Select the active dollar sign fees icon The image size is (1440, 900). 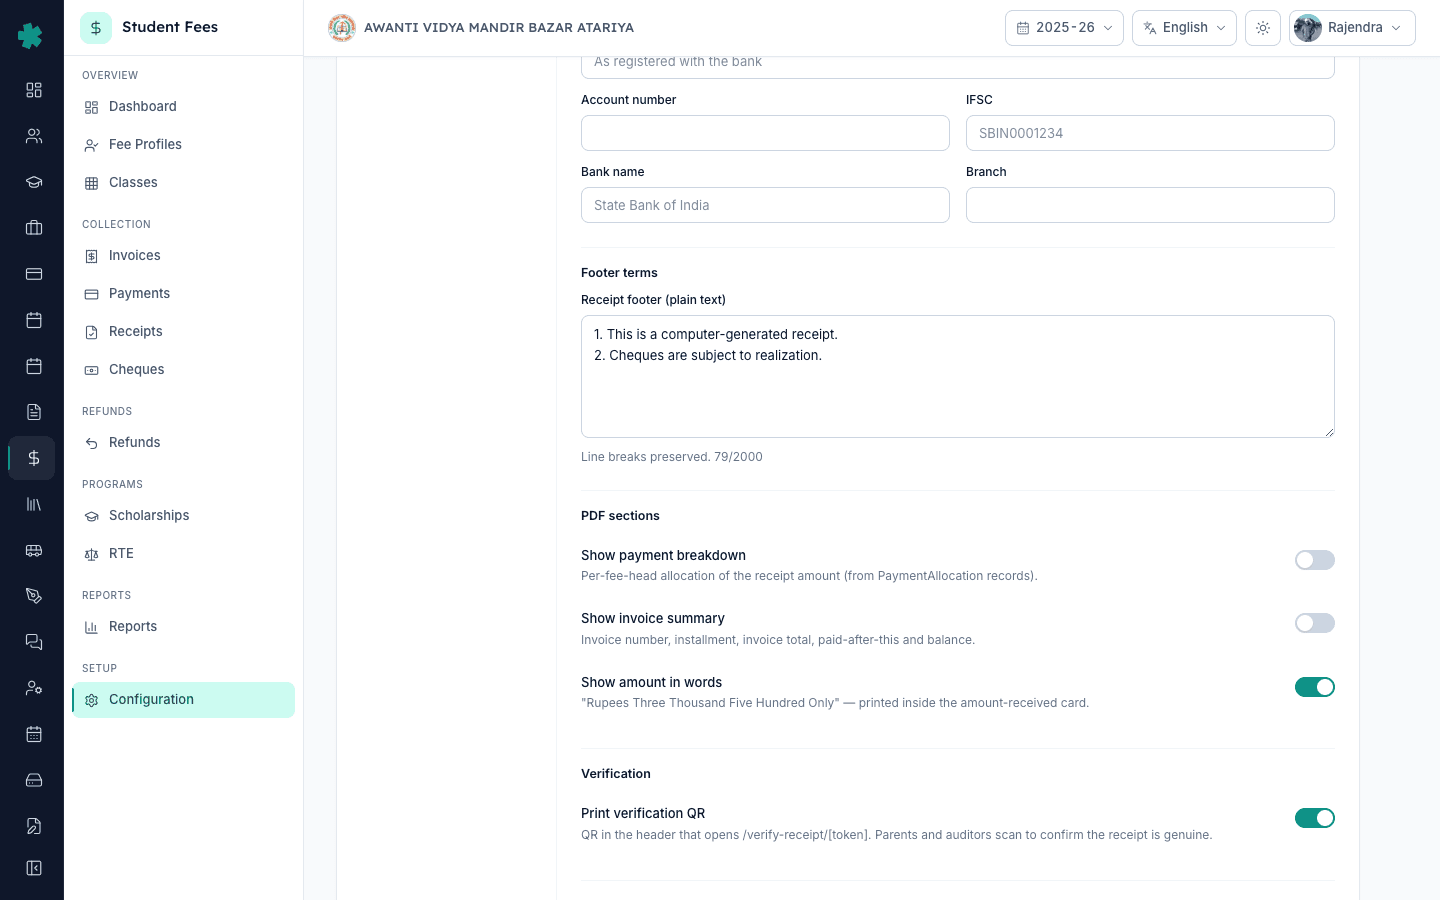click(34, 458)
